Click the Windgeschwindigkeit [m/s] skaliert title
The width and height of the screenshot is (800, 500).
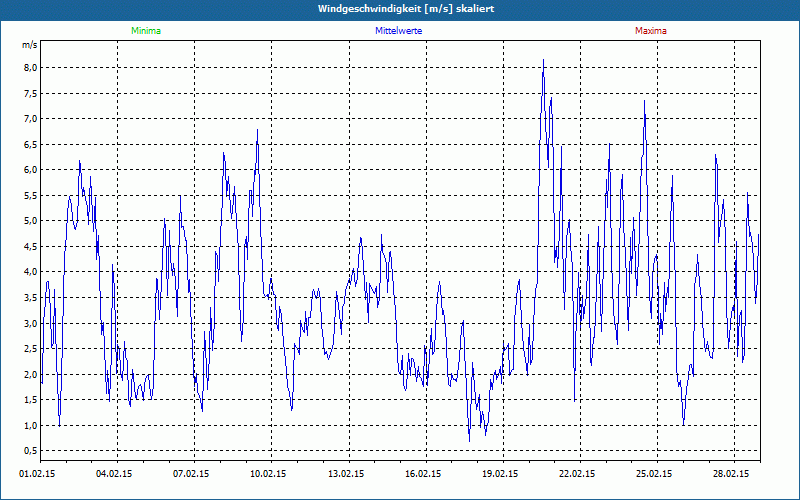(x=406, y=9)
